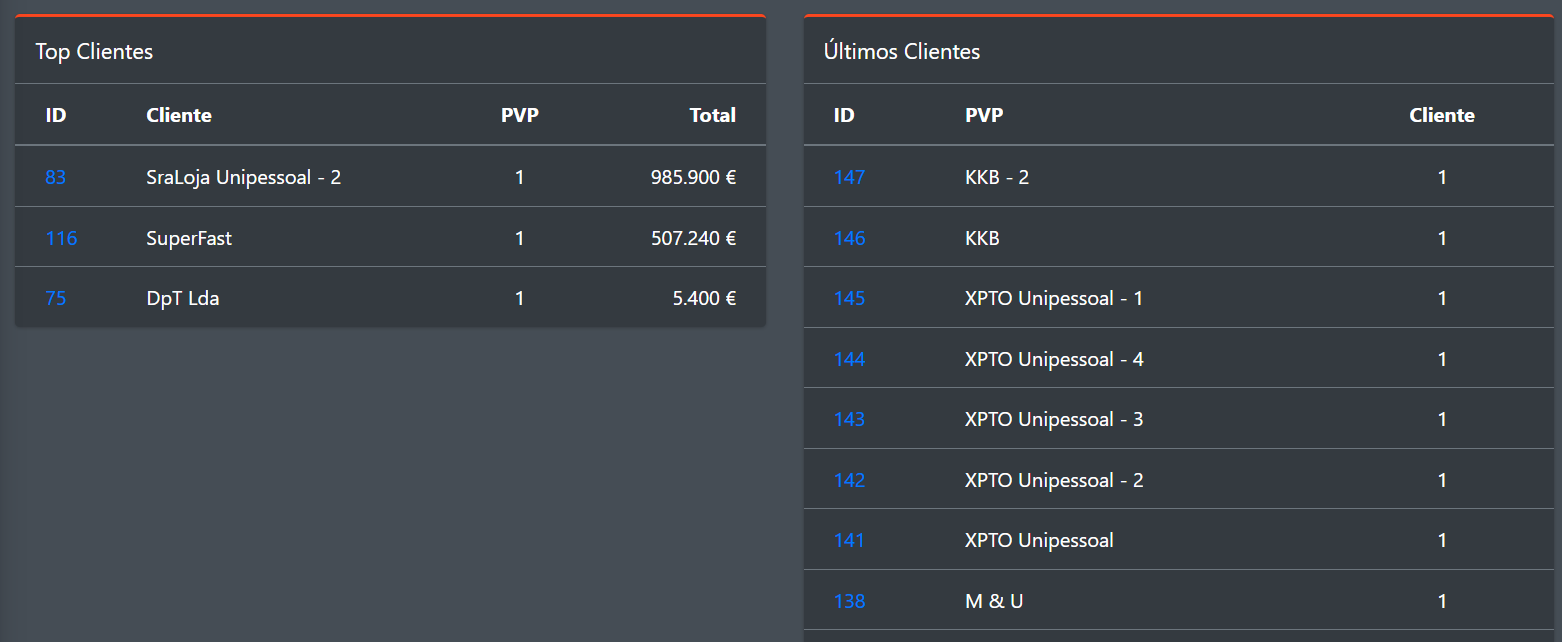The height and width of the screenshot is (642, 1562).
Task: Select the M & U entry
Action: (x=994, y=601)
